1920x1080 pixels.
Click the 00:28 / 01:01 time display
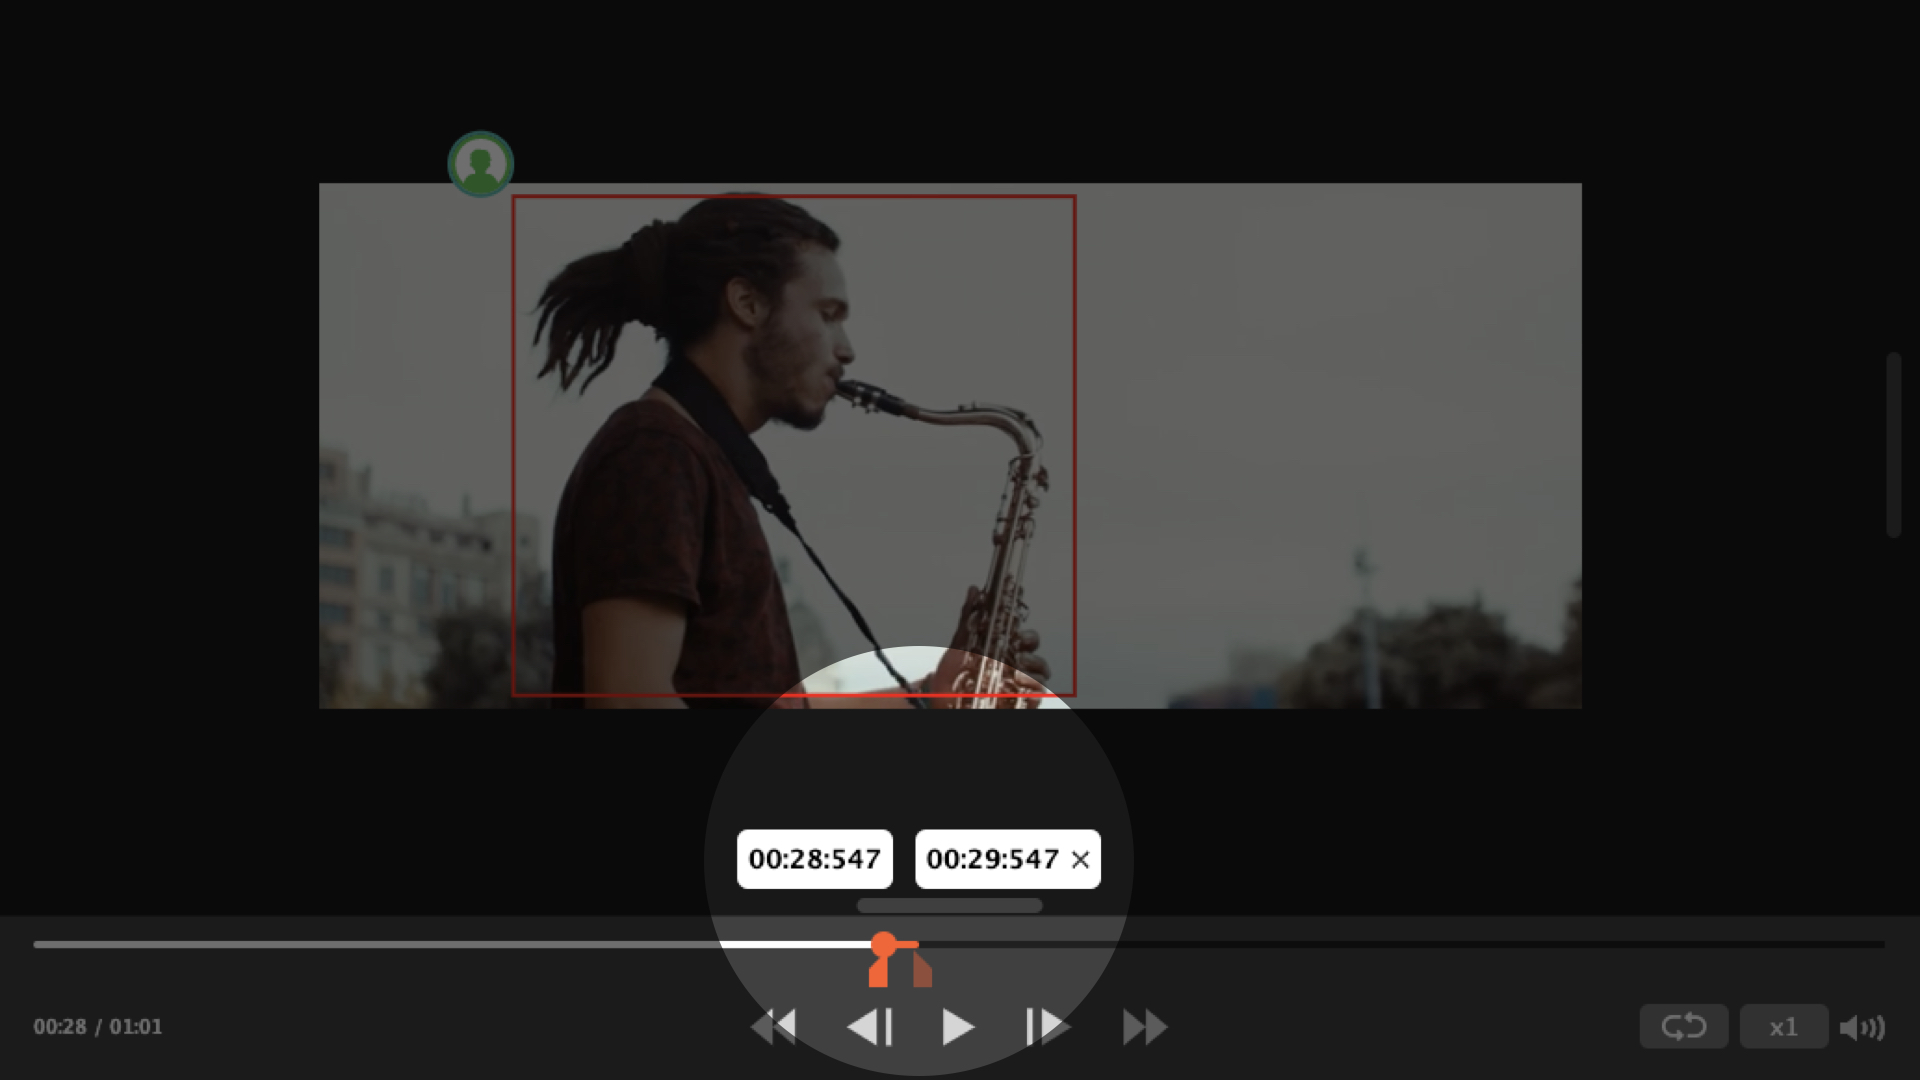(98, 1027)
